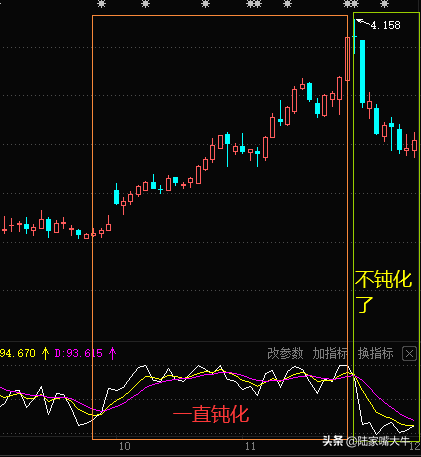Click the month label 11 on the date axis

coord(250,446)
